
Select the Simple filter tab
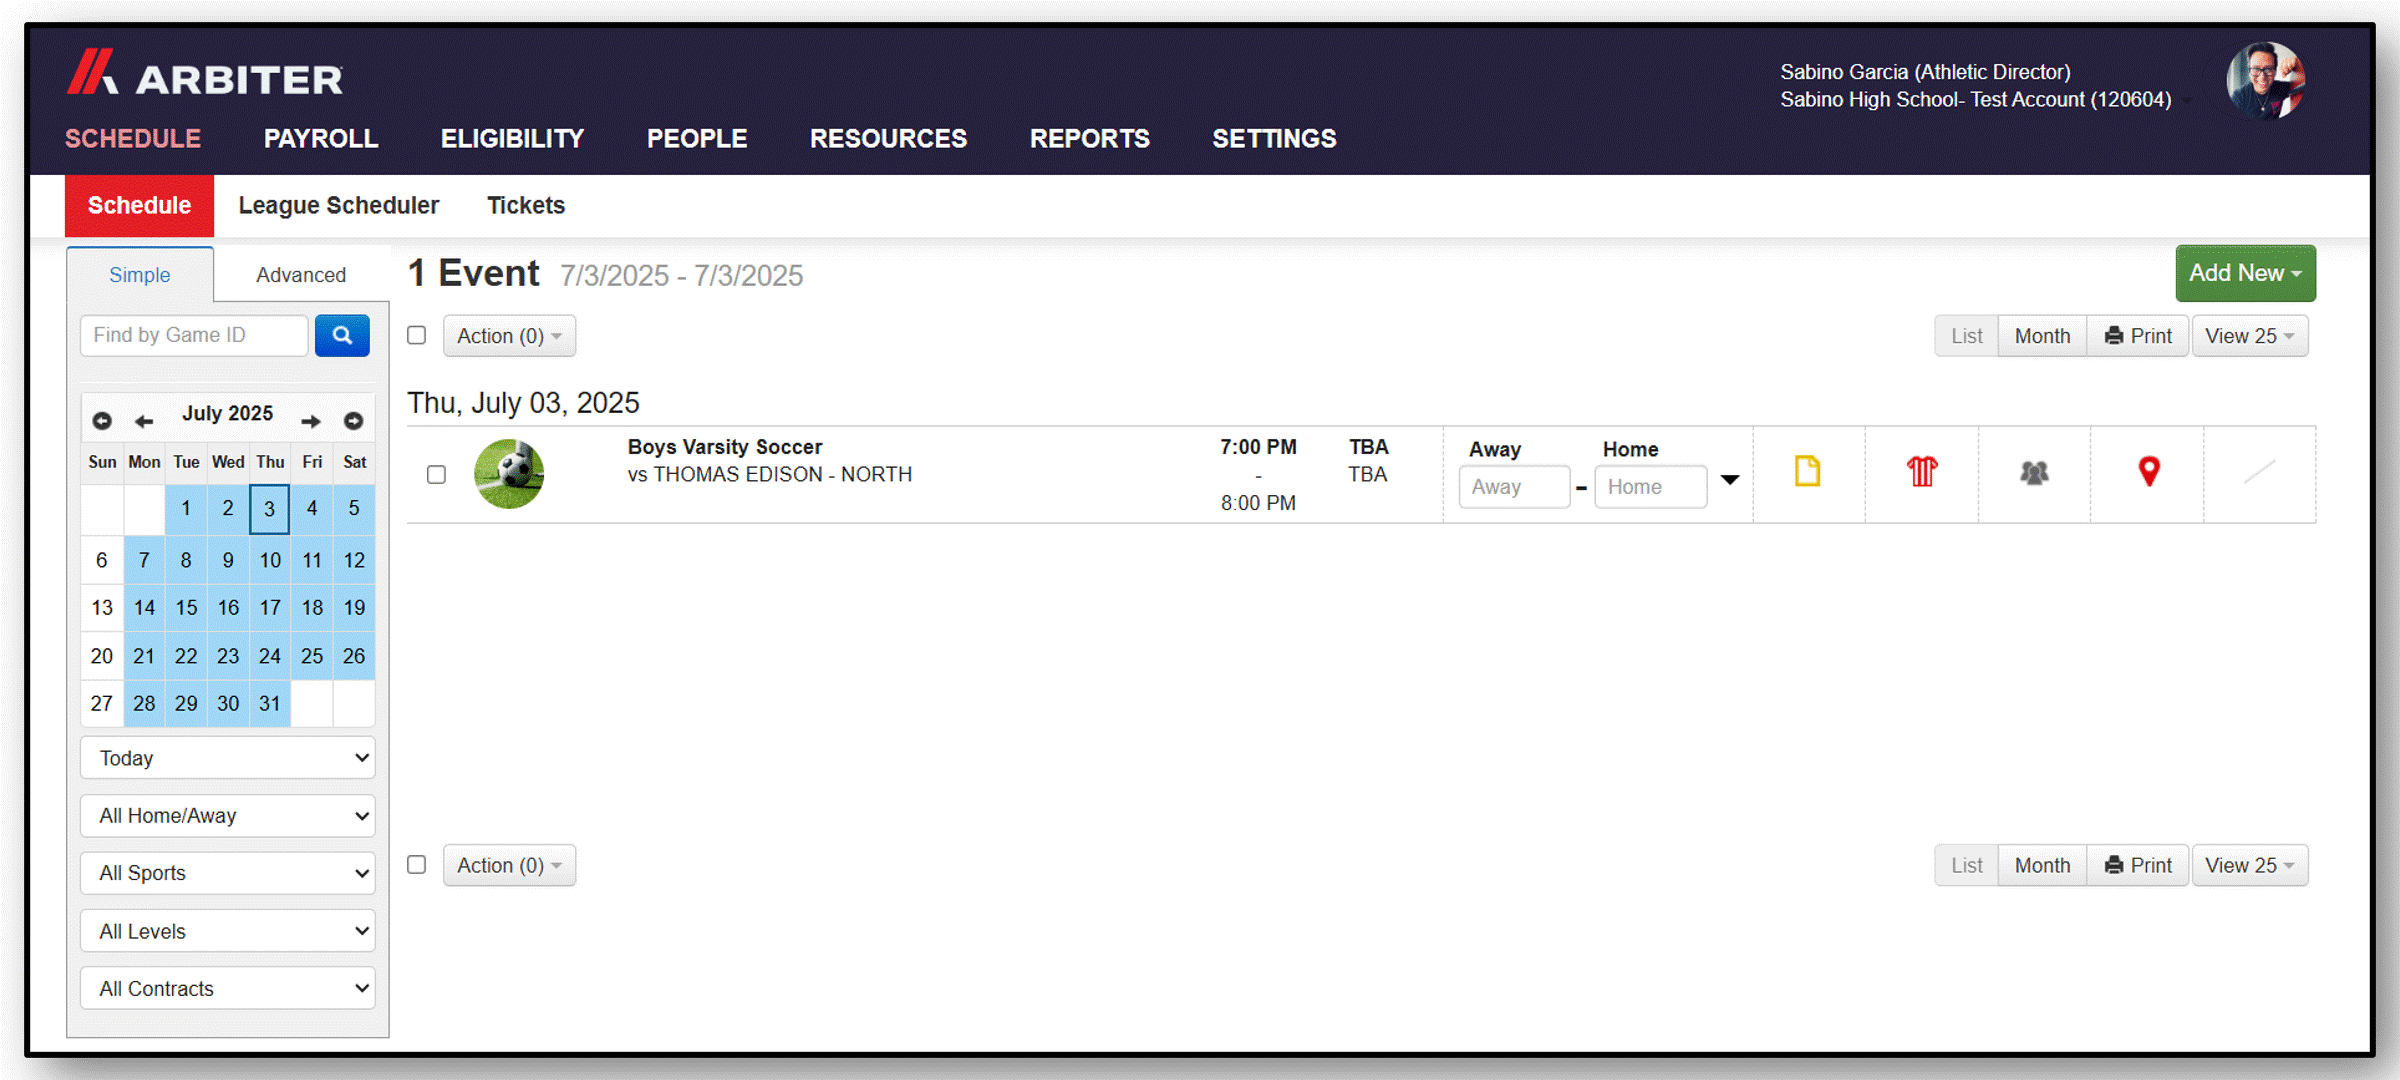coord(140,275)
